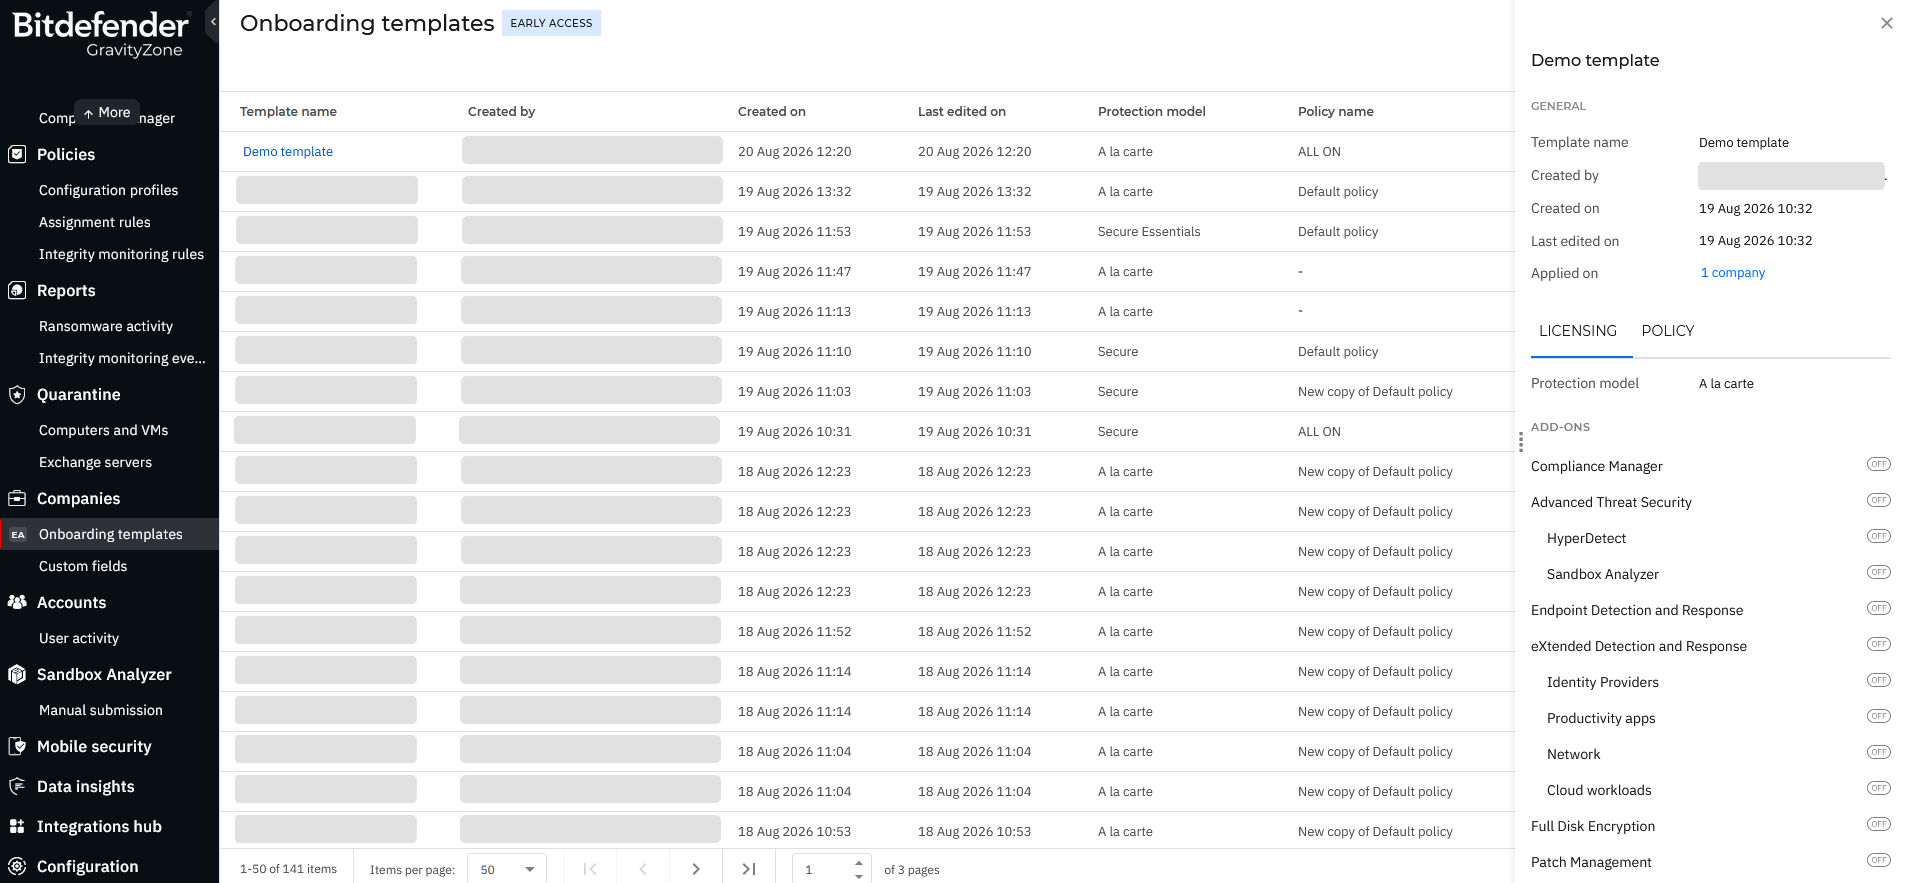Go to the first page of templates
The height and width of the screenshot is (883, 1905).
[590, 869]
